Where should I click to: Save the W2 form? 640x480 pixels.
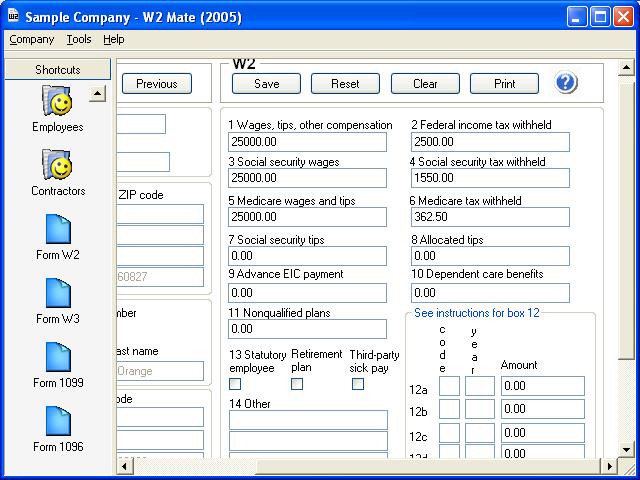pos(267,84)
